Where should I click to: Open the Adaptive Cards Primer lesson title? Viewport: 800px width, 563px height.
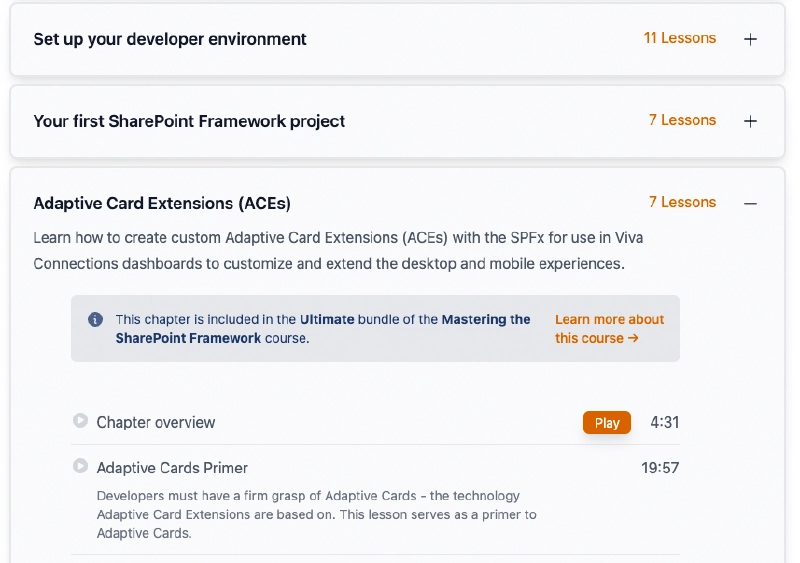[172, 468]
